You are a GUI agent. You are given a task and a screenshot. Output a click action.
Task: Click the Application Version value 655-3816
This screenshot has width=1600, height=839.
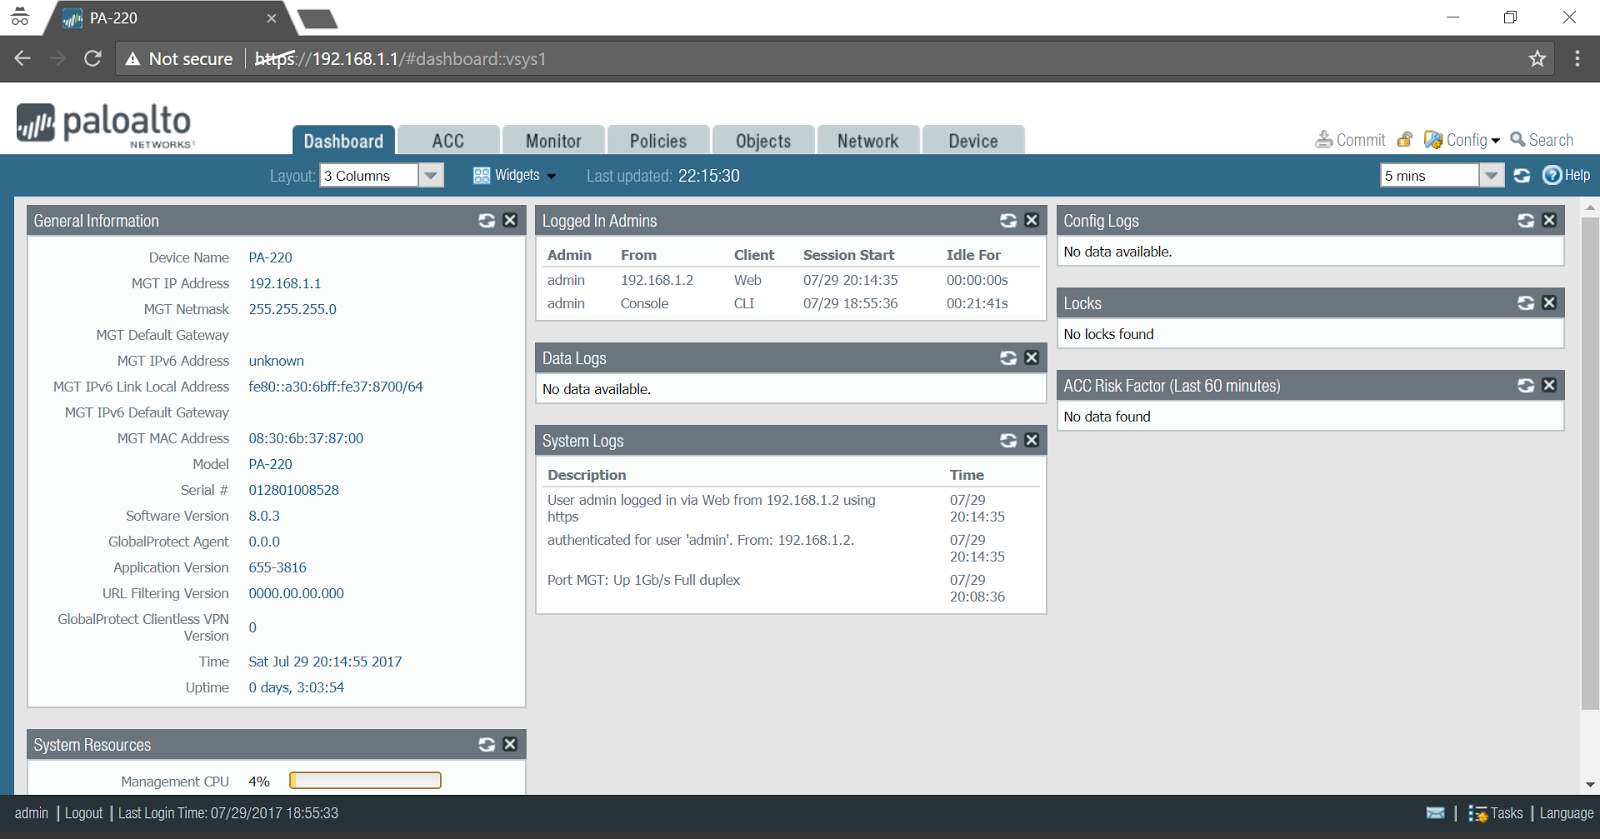(277, 567)
